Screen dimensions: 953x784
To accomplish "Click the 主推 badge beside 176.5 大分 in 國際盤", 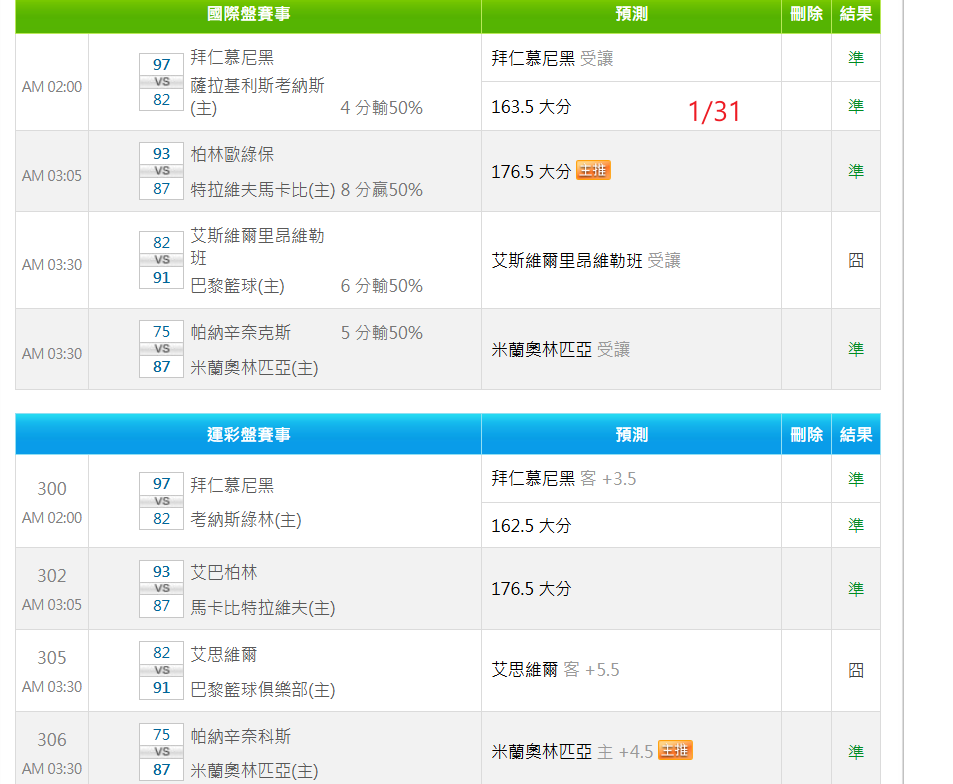I will pos(593,170).
